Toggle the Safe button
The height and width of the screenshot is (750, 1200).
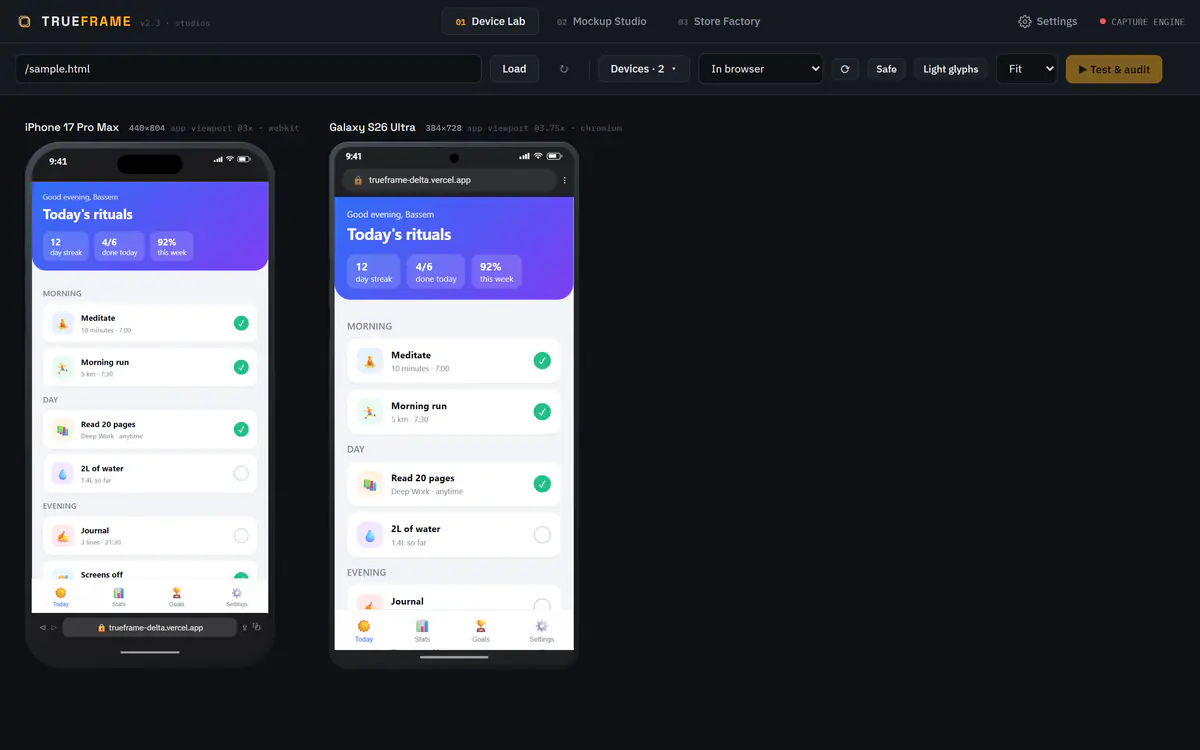pyautogui.click(x=887, y=69)
